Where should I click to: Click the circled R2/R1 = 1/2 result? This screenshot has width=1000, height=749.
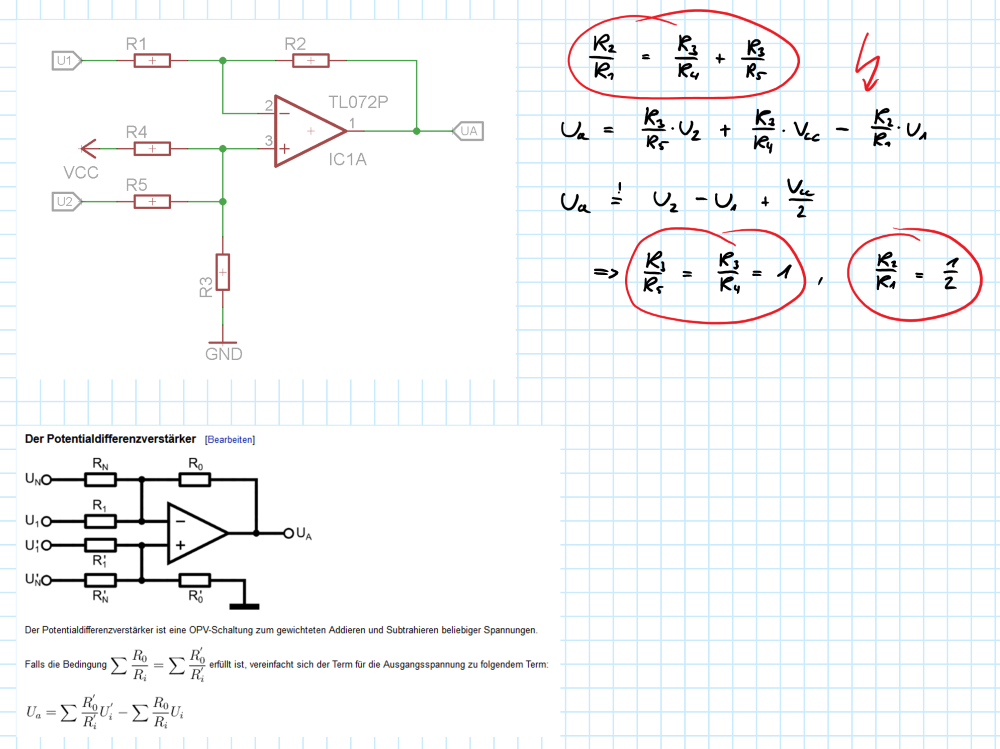tap(915, 275)
